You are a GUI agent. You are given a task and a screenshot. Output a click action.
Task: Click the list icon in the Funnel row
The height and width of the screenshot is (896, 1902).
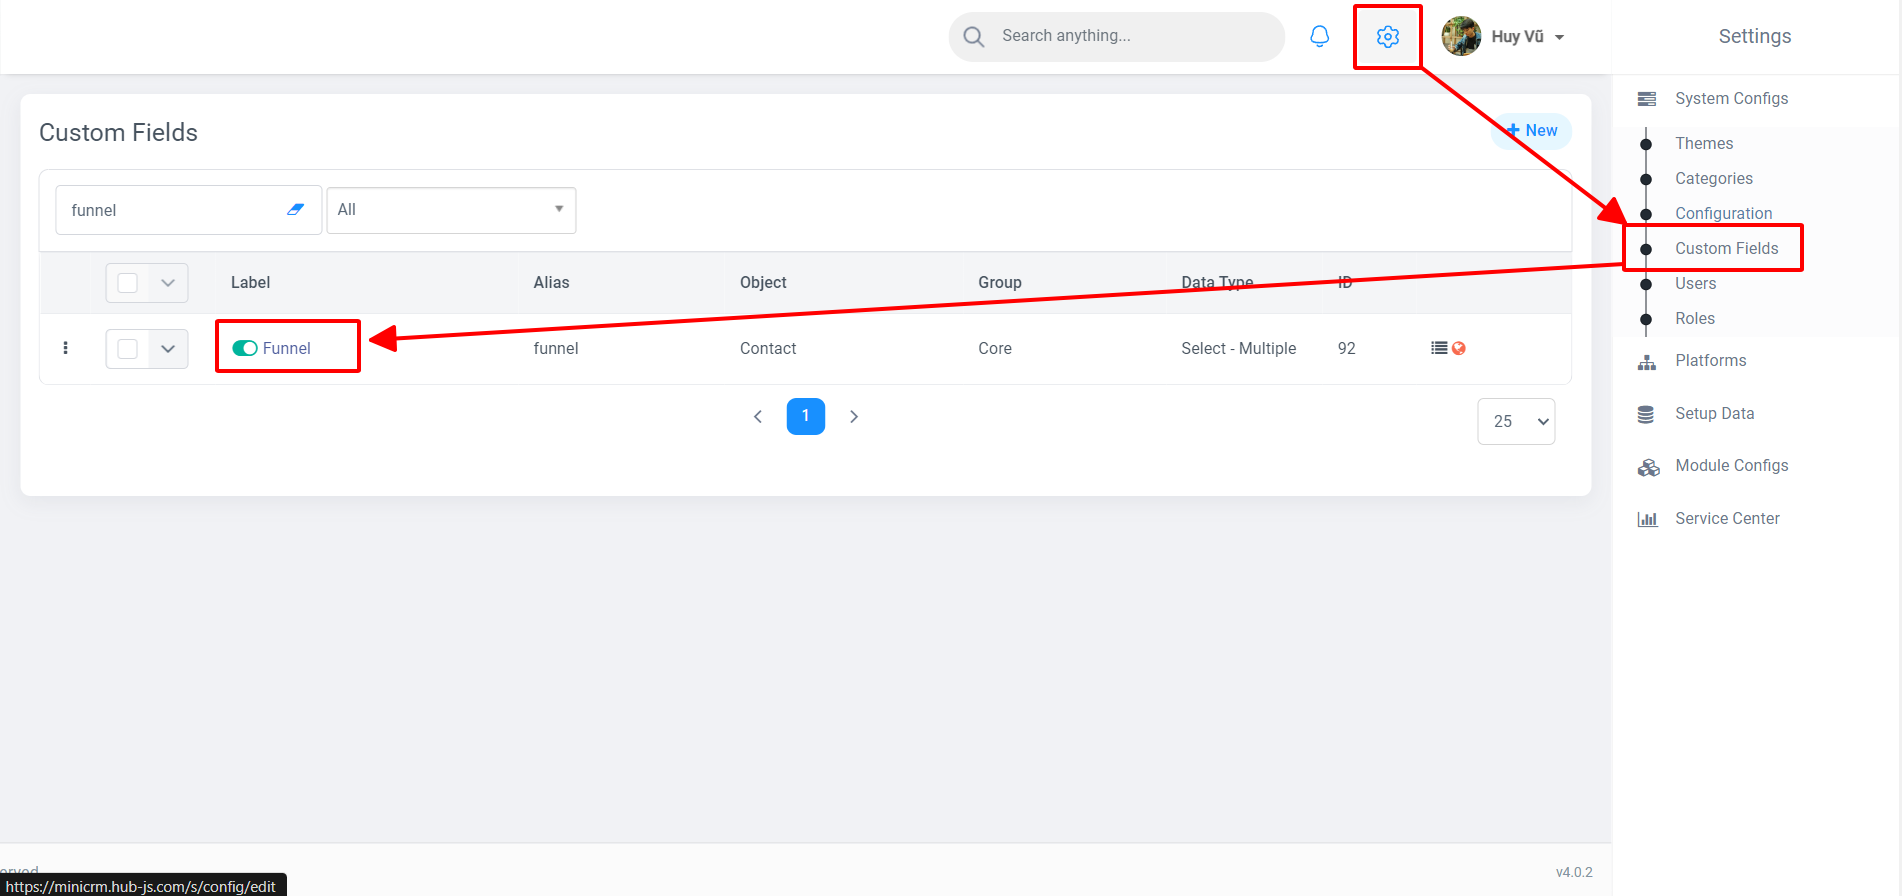[1439, 348]
